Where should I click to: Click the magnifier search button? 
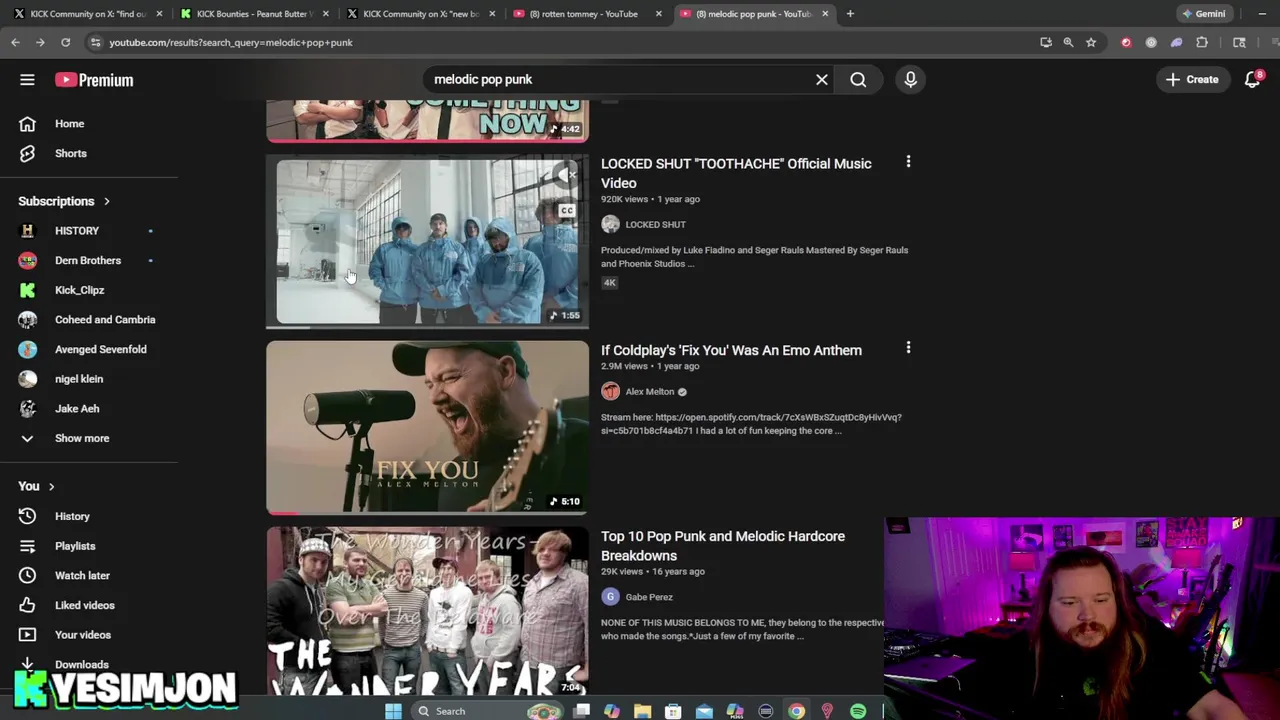click(x=858, y=80)
